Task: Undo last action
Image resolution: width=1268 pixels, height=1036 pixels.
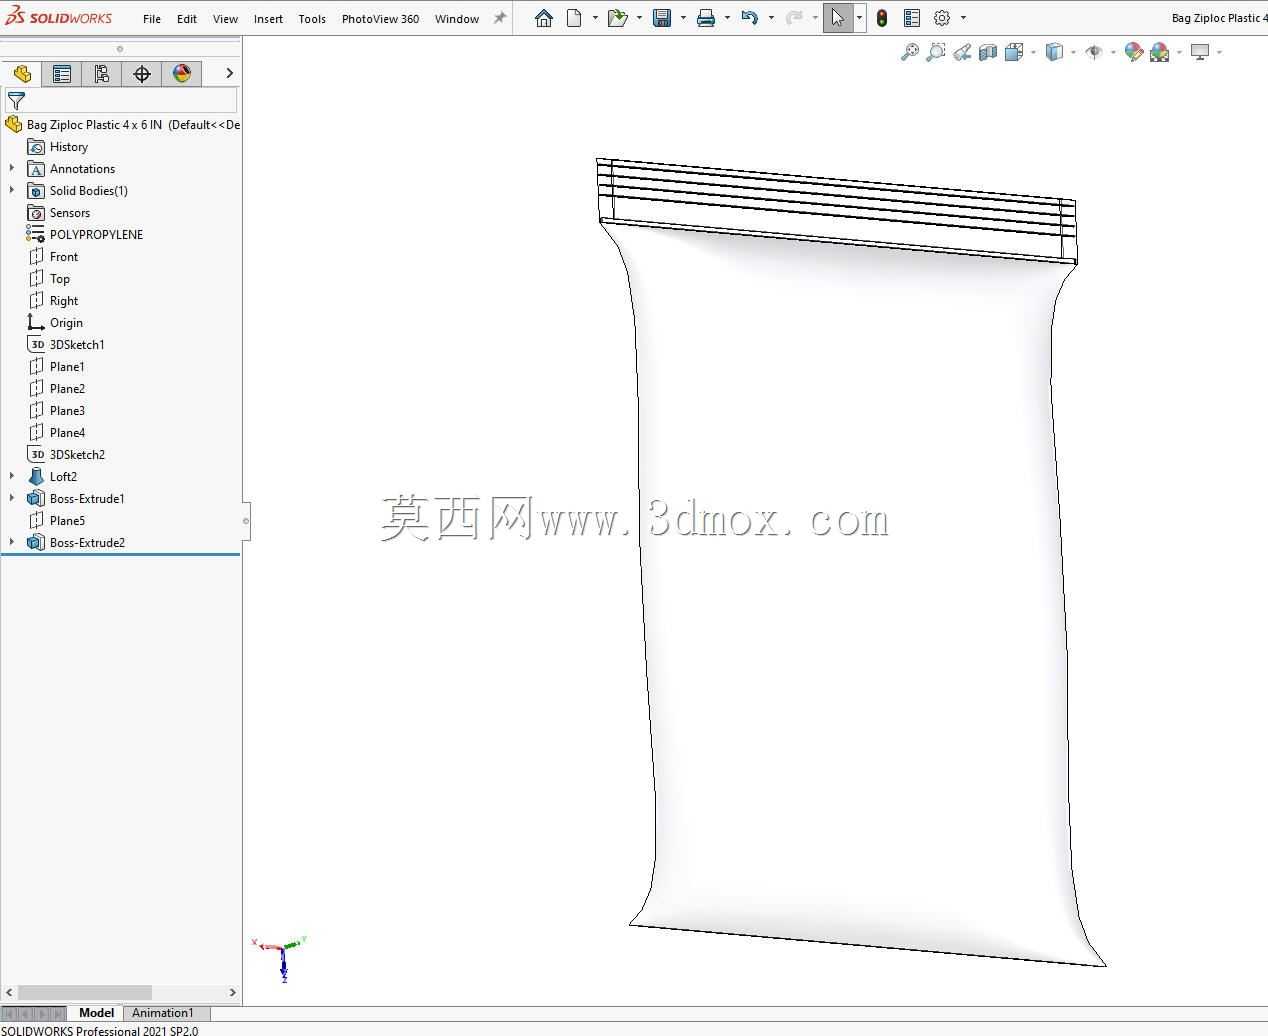Action: 750,18
